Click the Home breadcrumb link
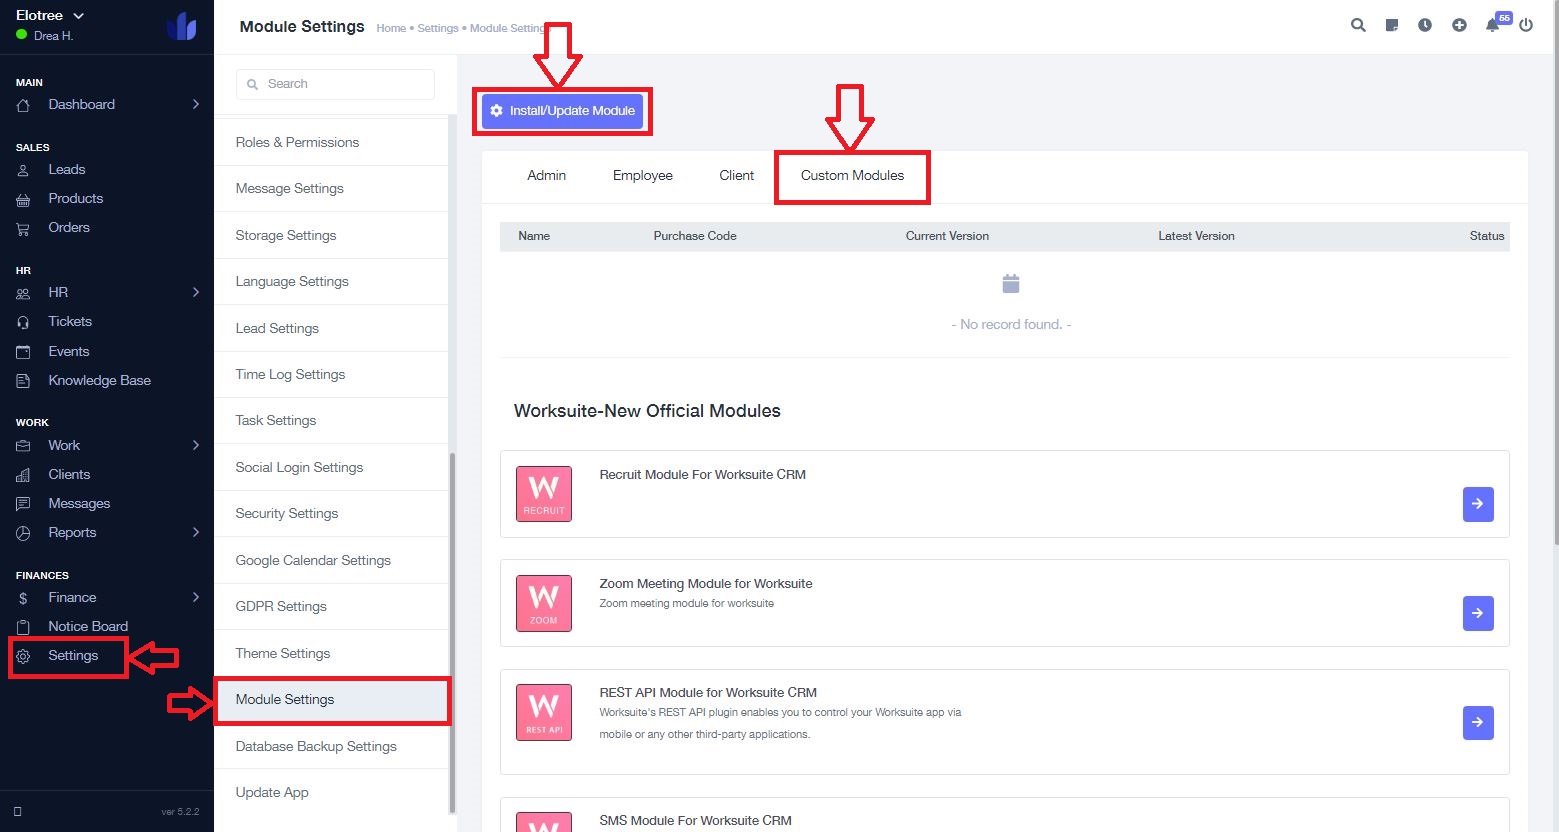This screenshot has width=1559, height=832. point(391,28)
